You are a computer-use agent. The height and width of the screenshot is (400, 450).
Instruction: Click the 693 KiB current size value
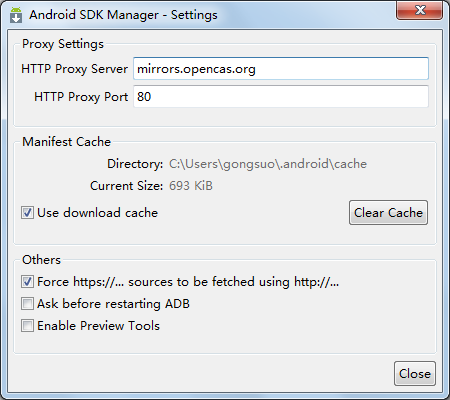[191, 186]
